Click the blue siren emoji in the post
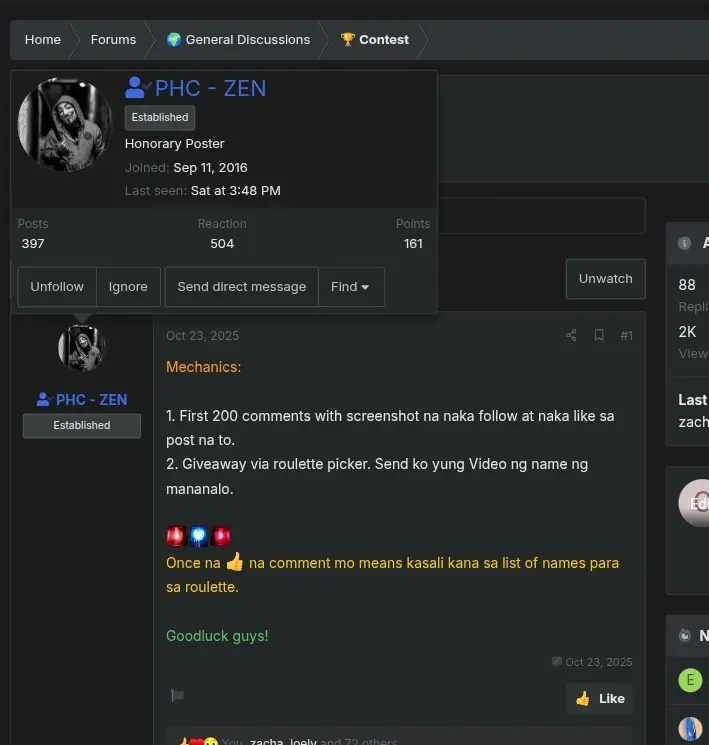Screen dimensions: 709x745 coord(198,536)
